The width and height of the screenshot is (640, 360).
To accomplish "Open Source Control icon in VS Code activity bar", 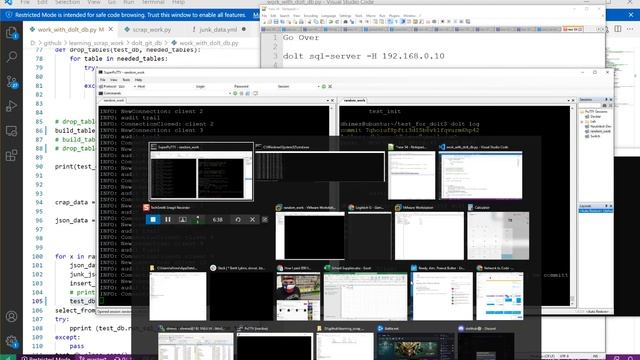I will coord(11,82).
